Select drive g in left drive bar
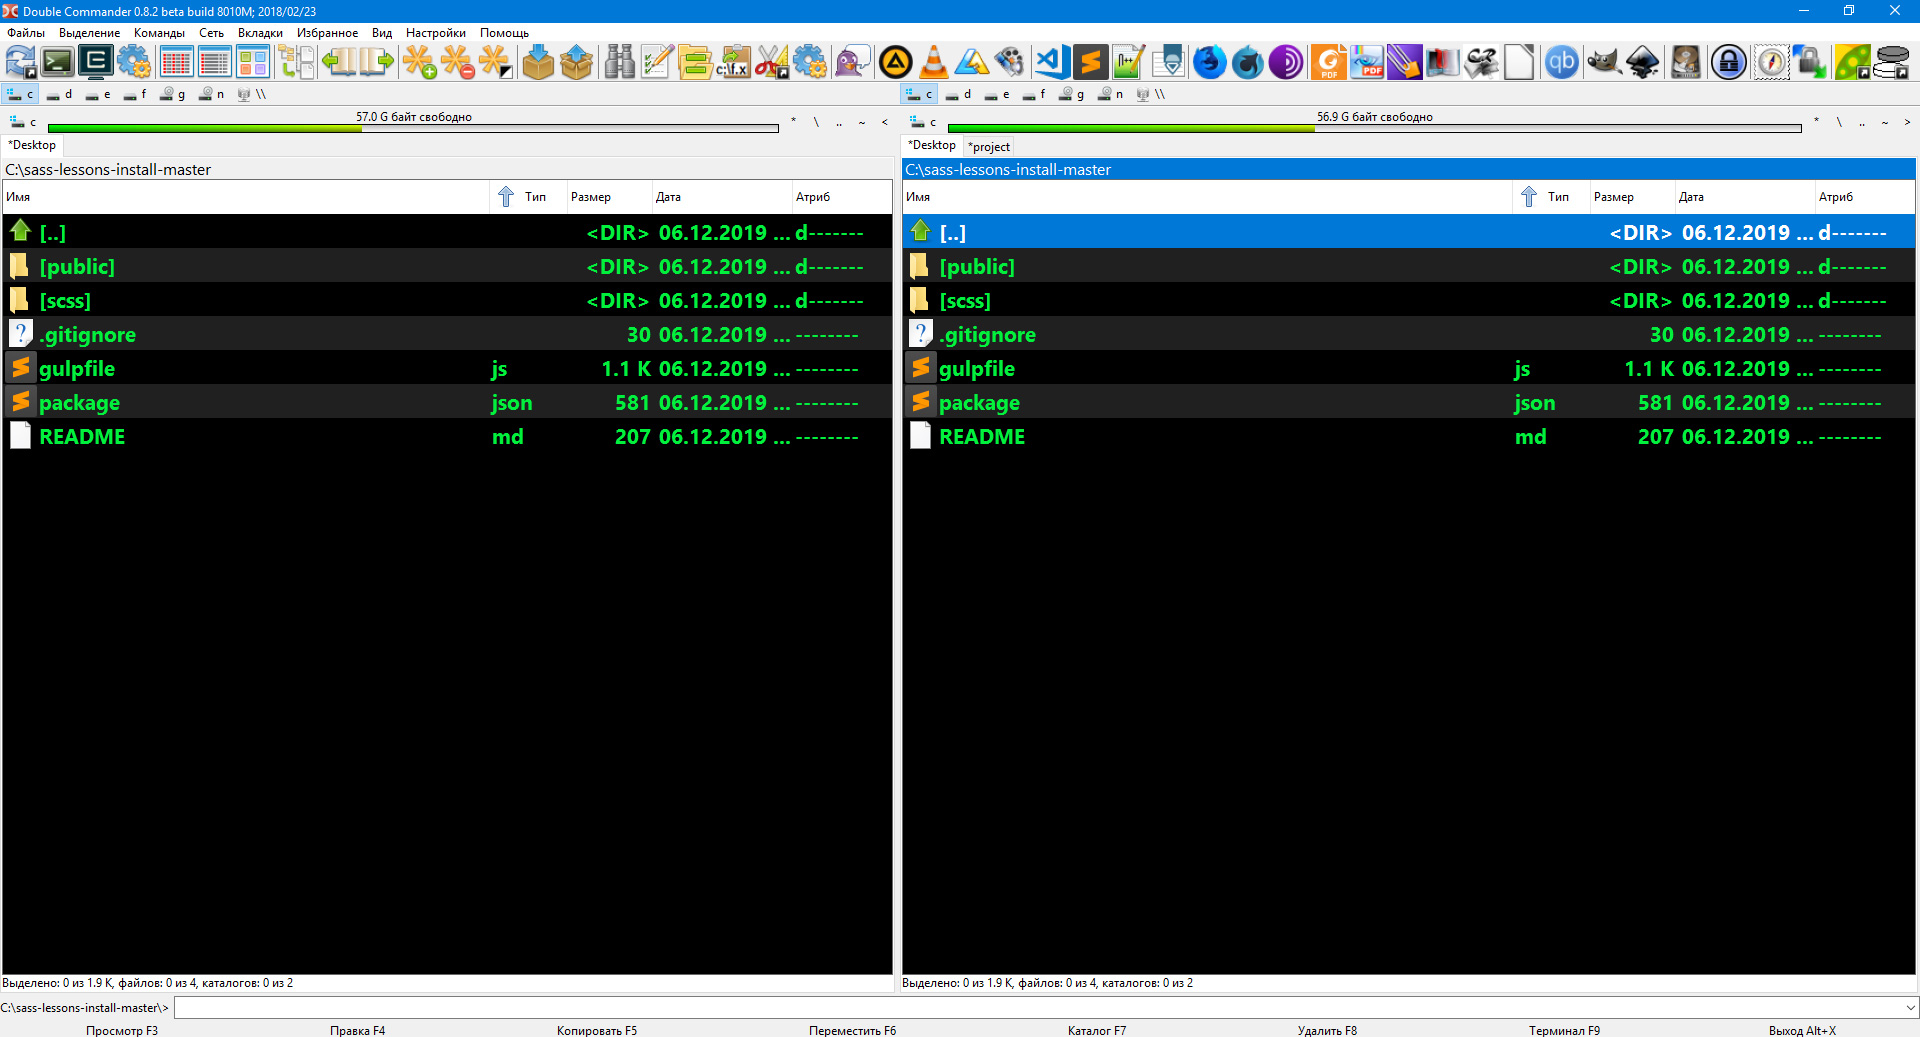 tap(173, 94)
